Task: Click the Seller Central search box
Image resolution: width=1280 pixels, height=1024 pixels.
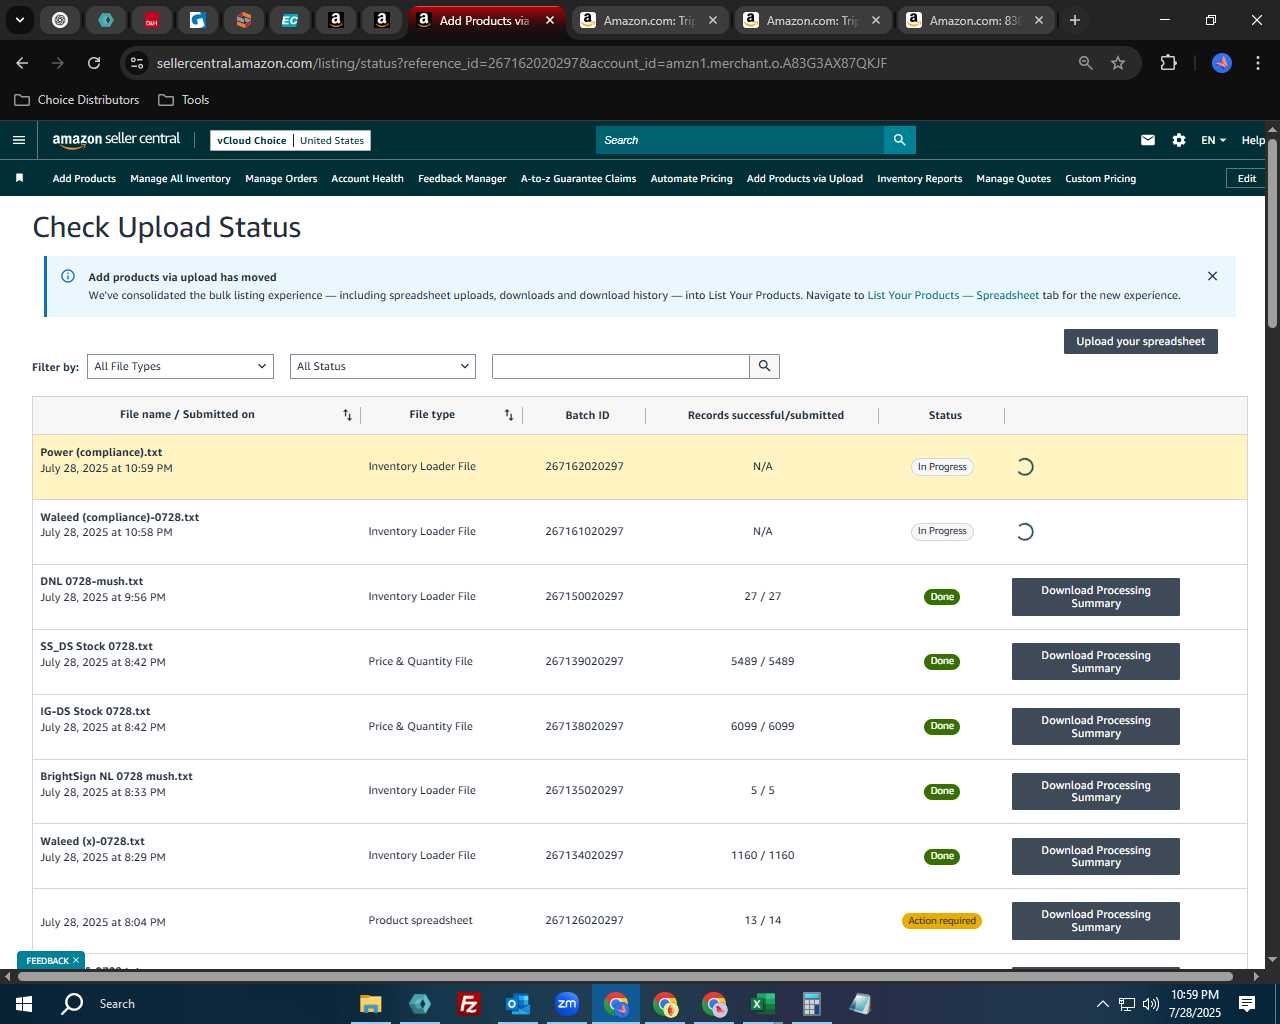Action: [740, 140]
